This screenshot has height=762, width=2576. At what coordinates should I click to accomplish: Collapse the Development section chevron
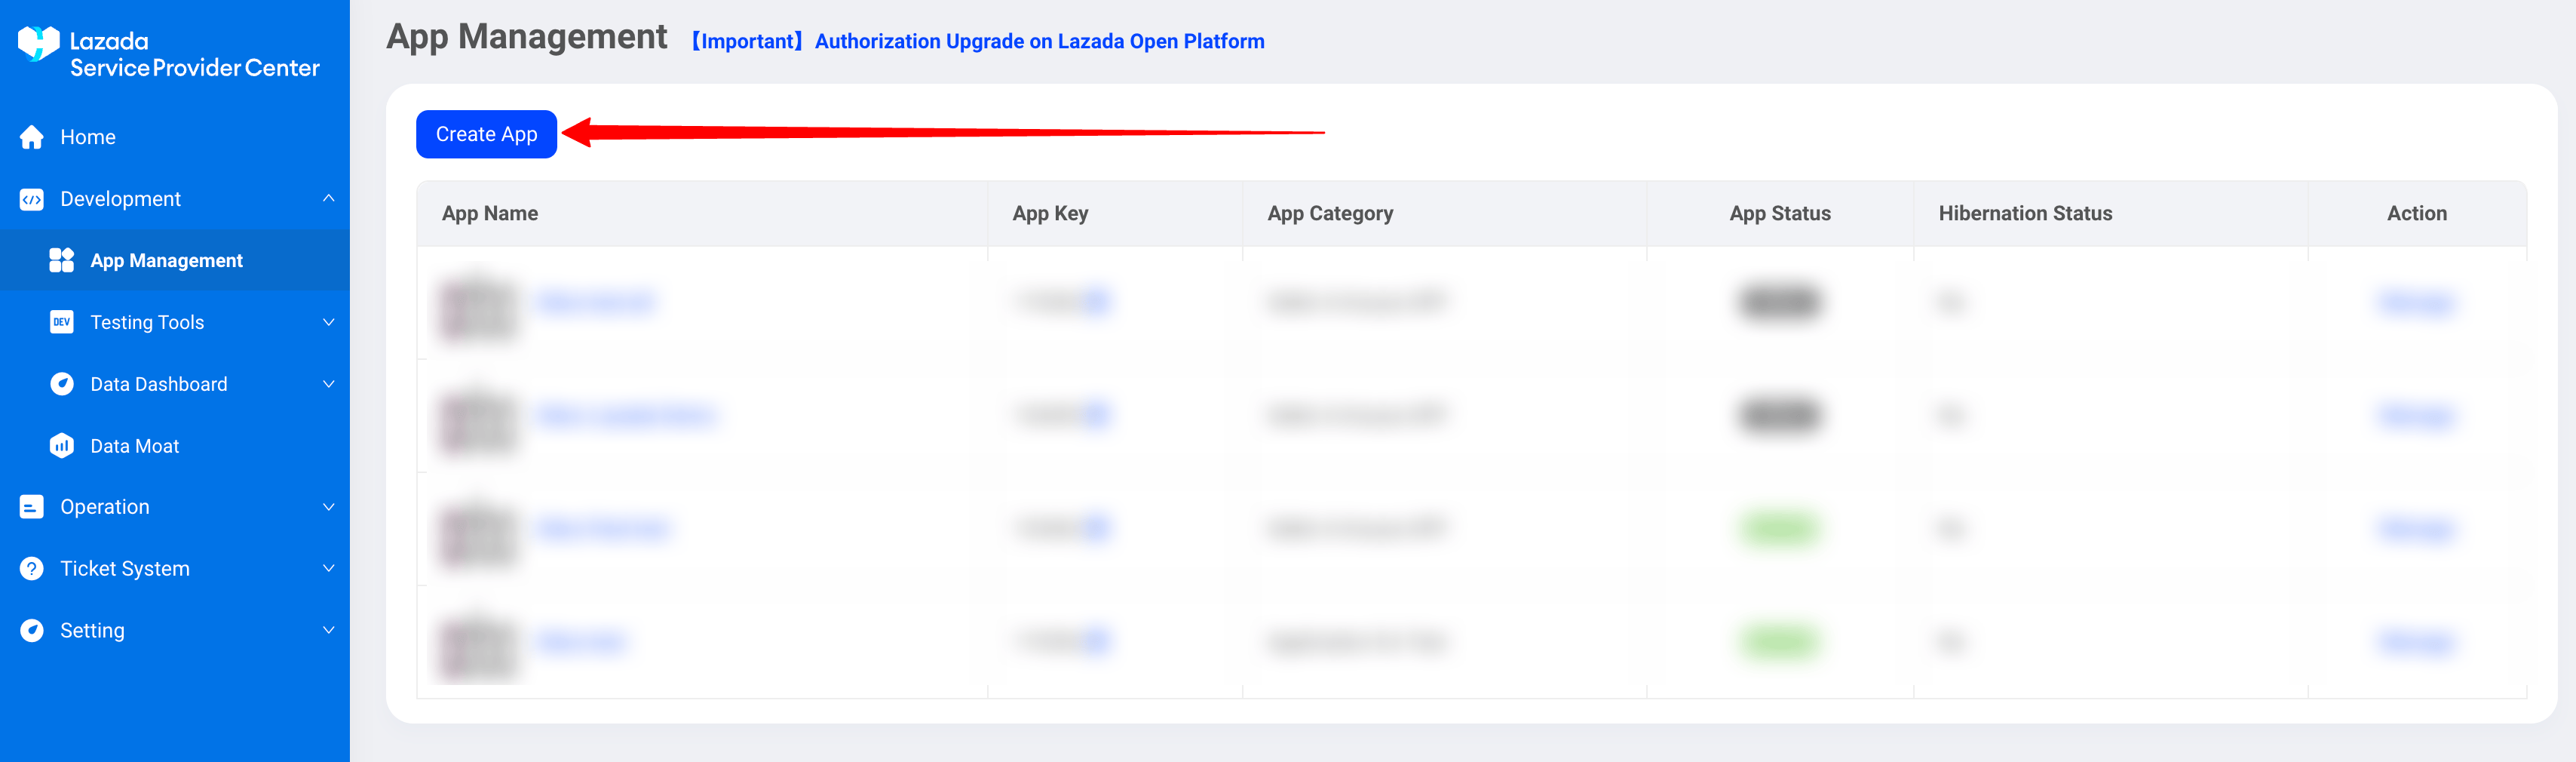pyautogui.click(x=329, y=198)
